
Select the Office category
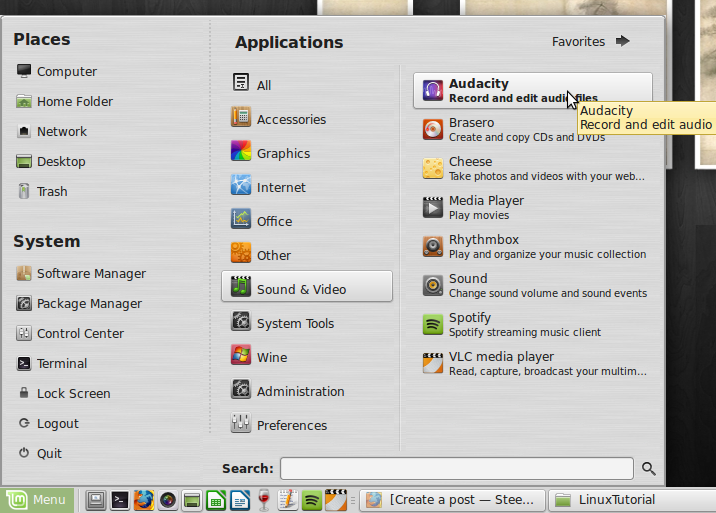pyautogui.click(x=307, y=219)
